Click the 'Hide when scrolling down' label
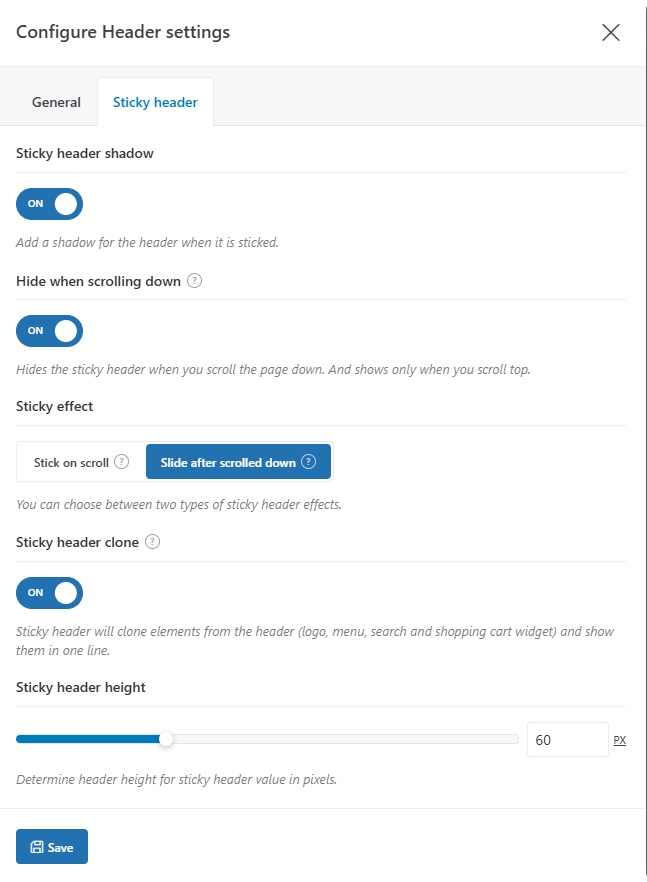Image resolution: width=647 pixels, height=882 pixels. coord(98,281)
